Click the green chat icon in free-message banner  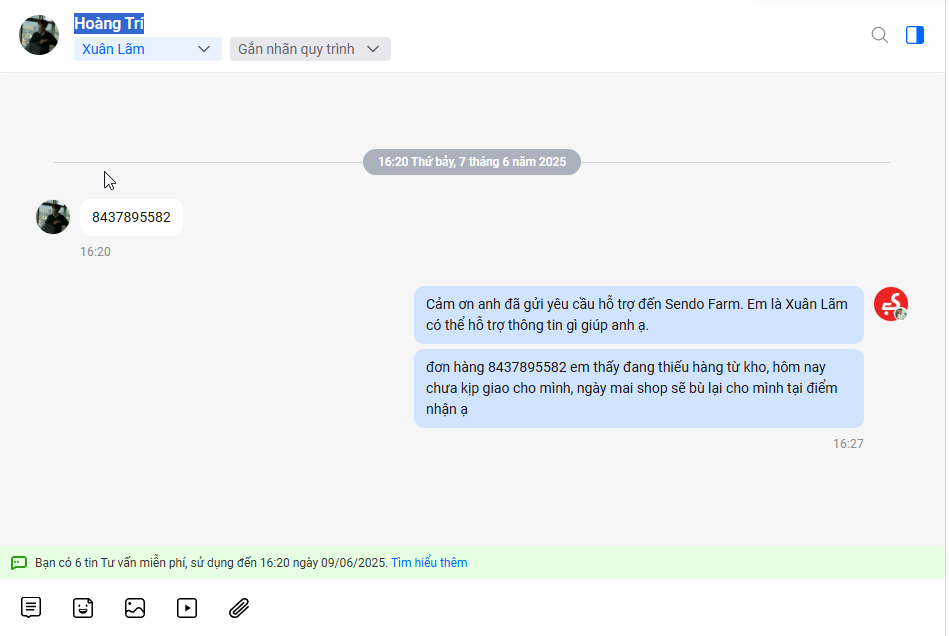click(19, 563)
